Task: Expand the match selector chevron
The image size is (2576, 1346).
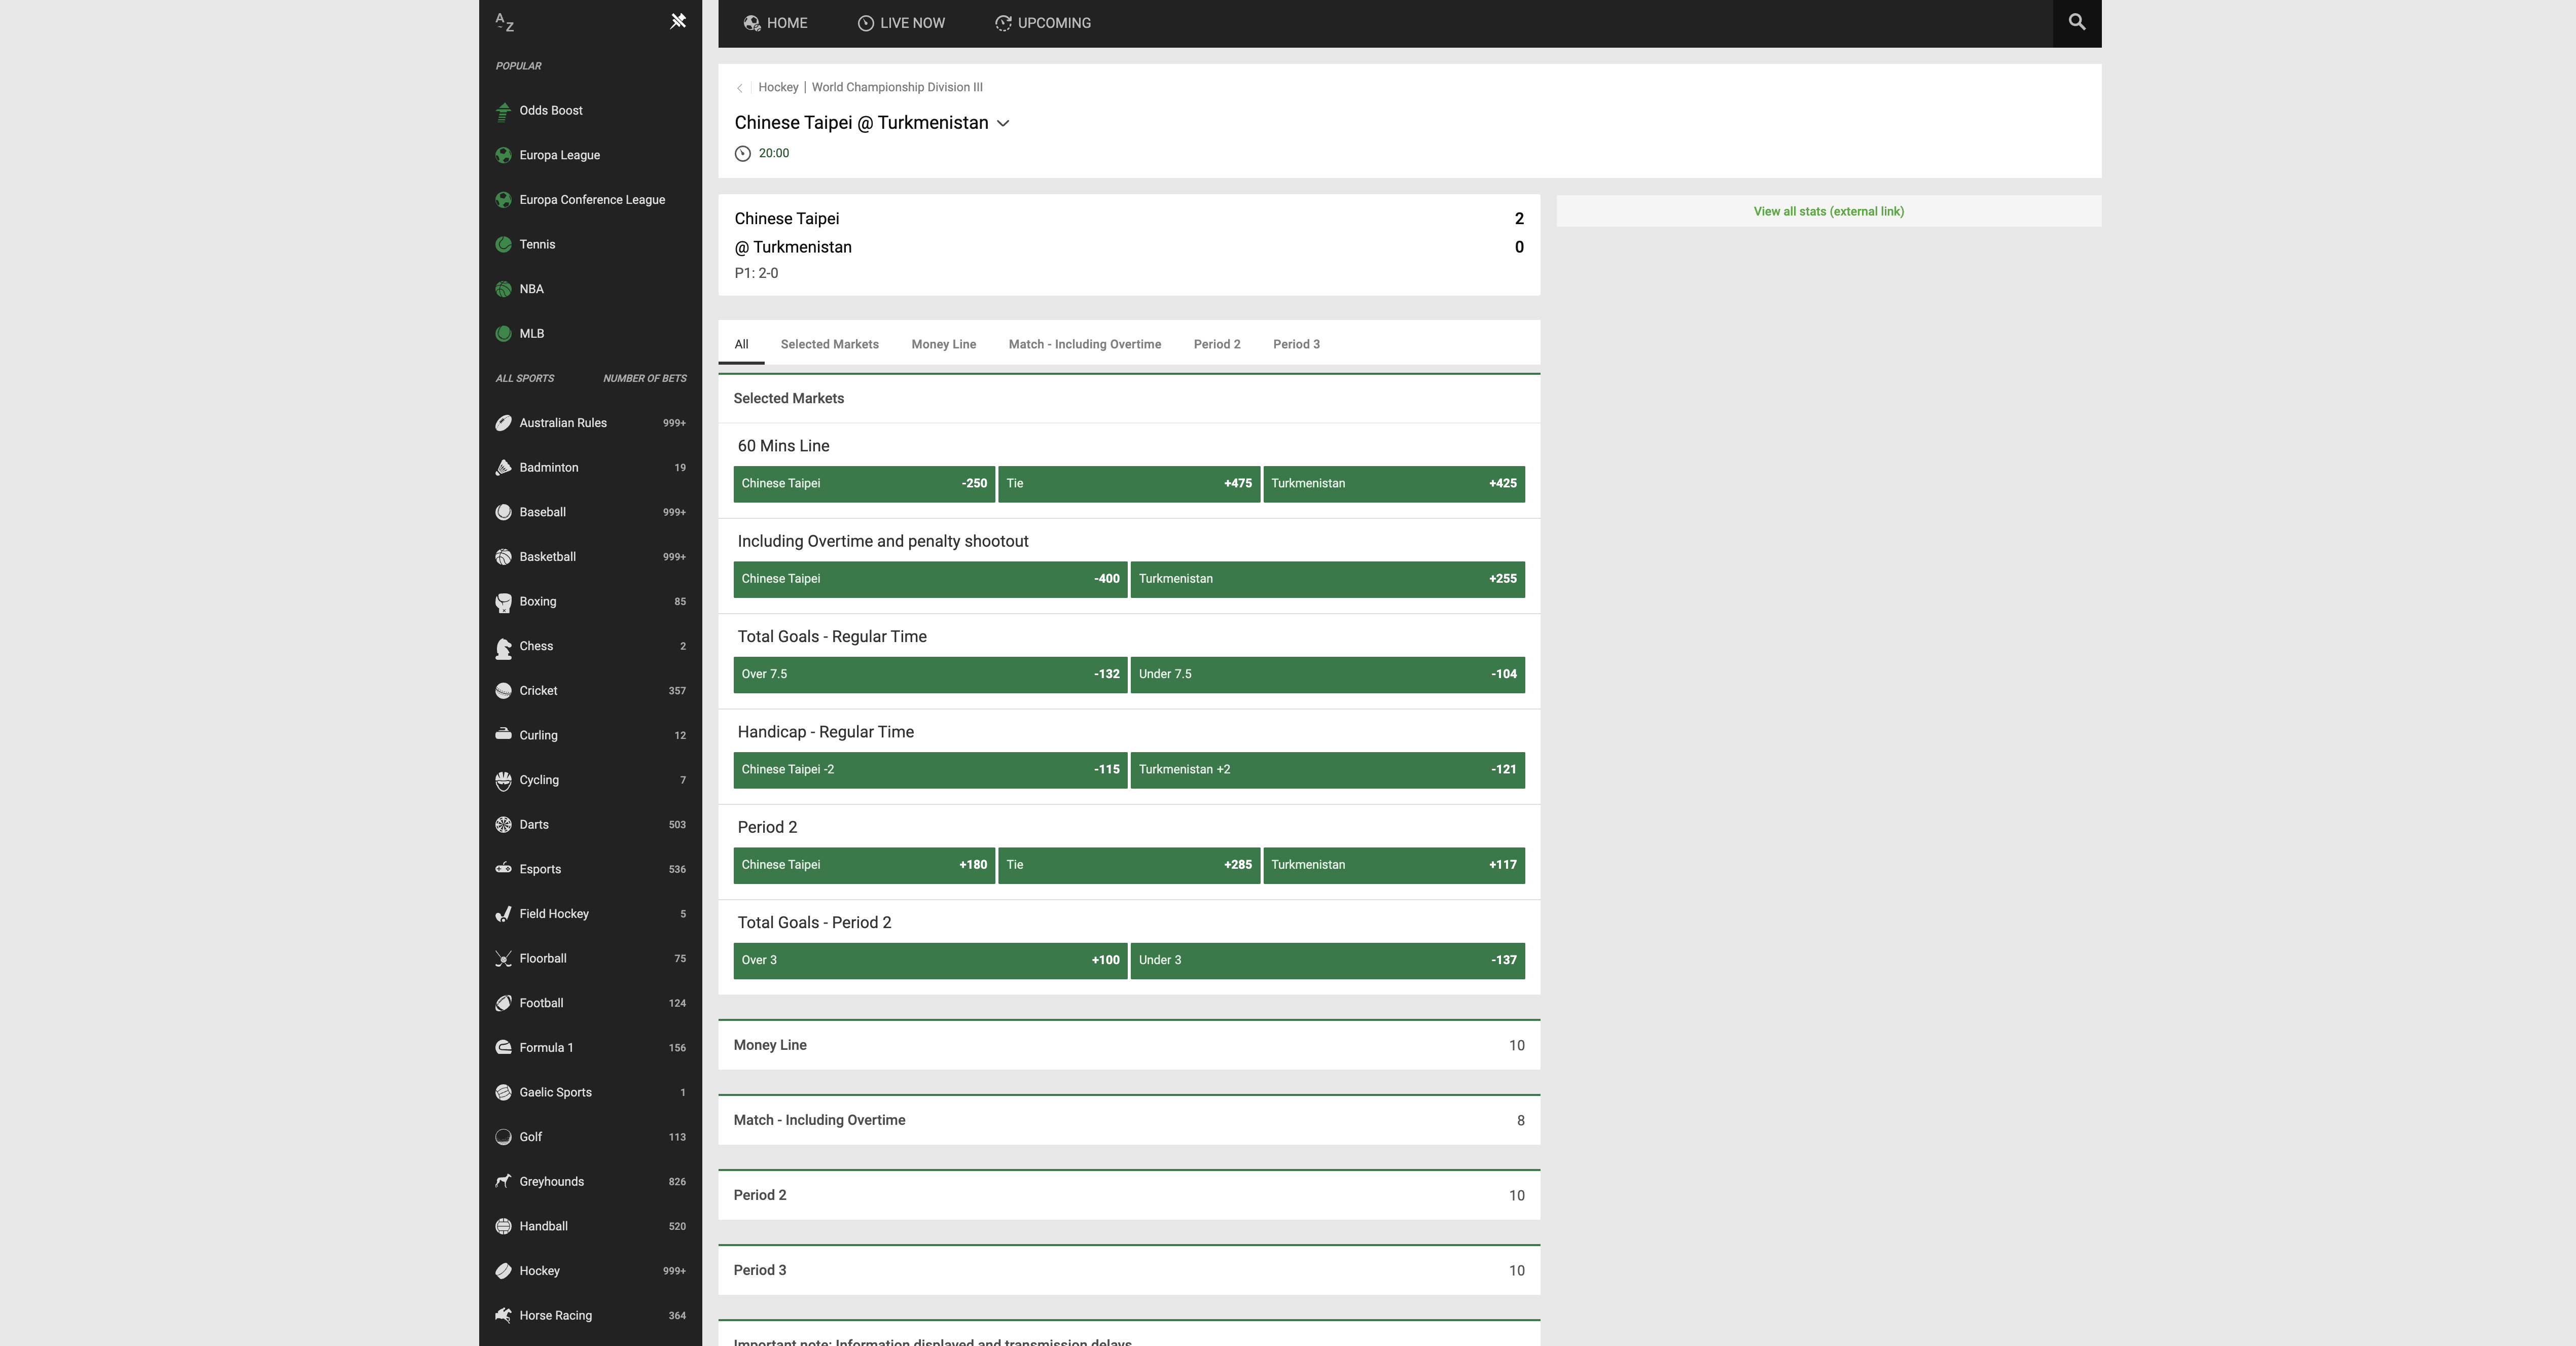Action: (x=1003, y=123)
